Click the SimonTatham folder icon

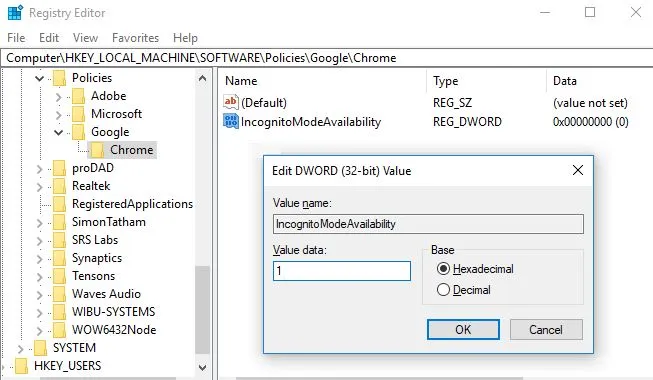point(60,222)
